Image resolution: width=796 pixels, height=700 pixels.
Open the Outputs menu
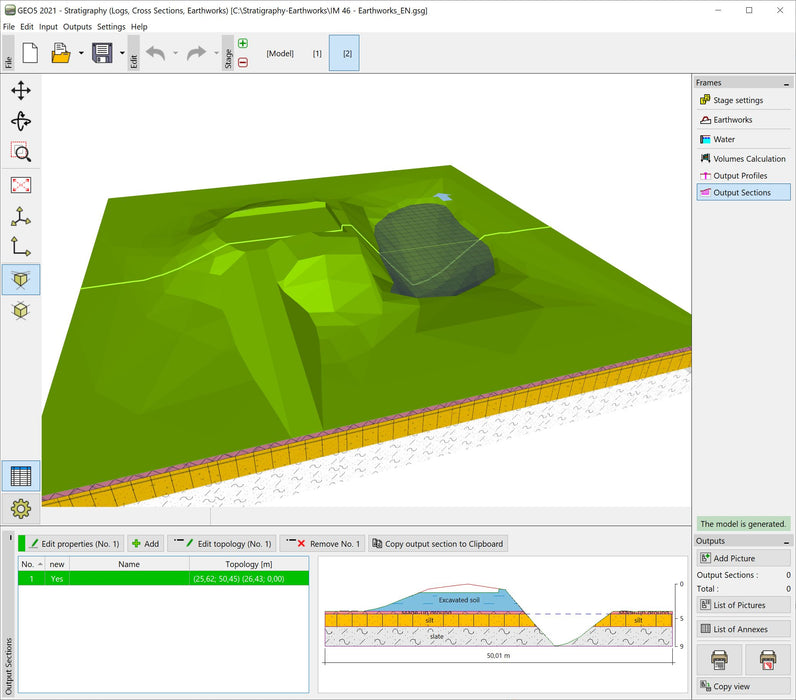pyautogui.click(x=77, y=27)
